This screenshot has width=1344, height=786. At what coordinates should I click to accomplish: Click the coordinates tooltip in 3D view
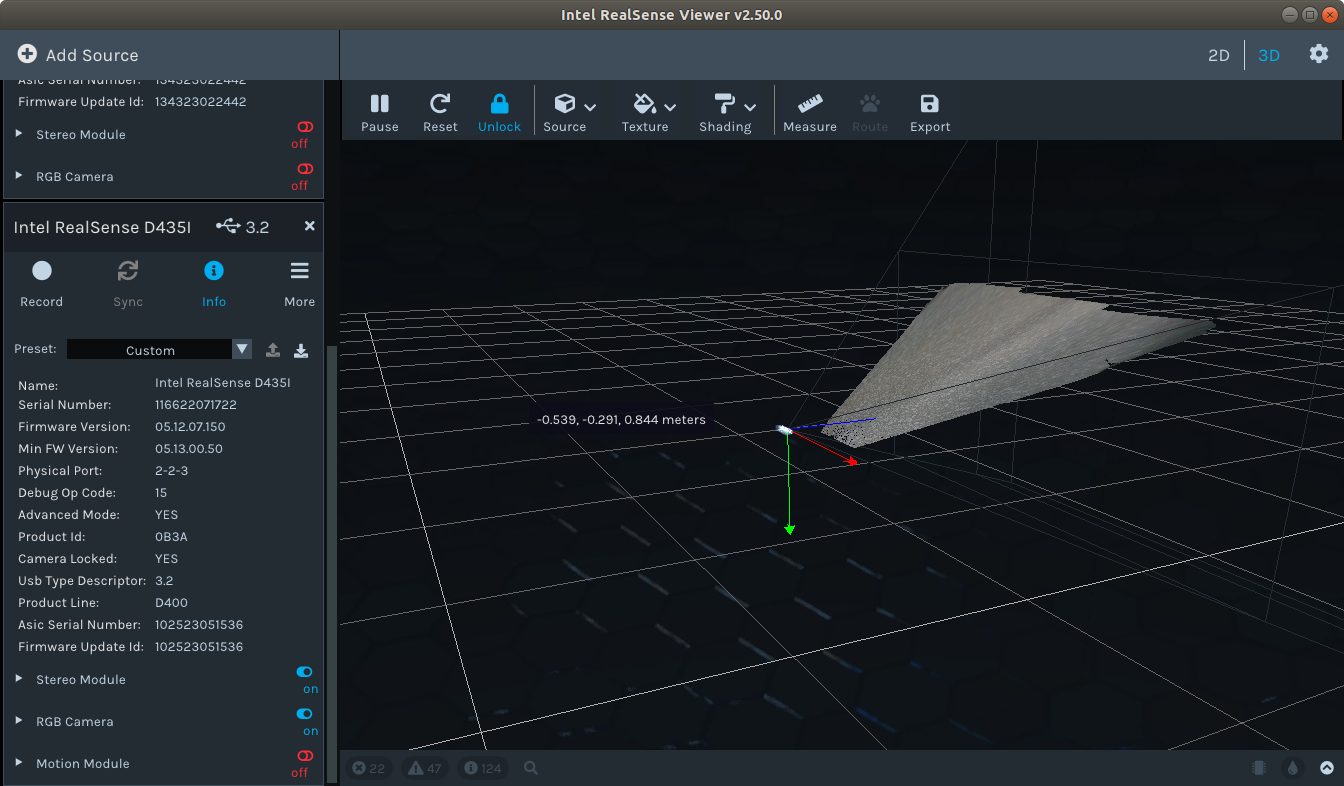point(621,420)
